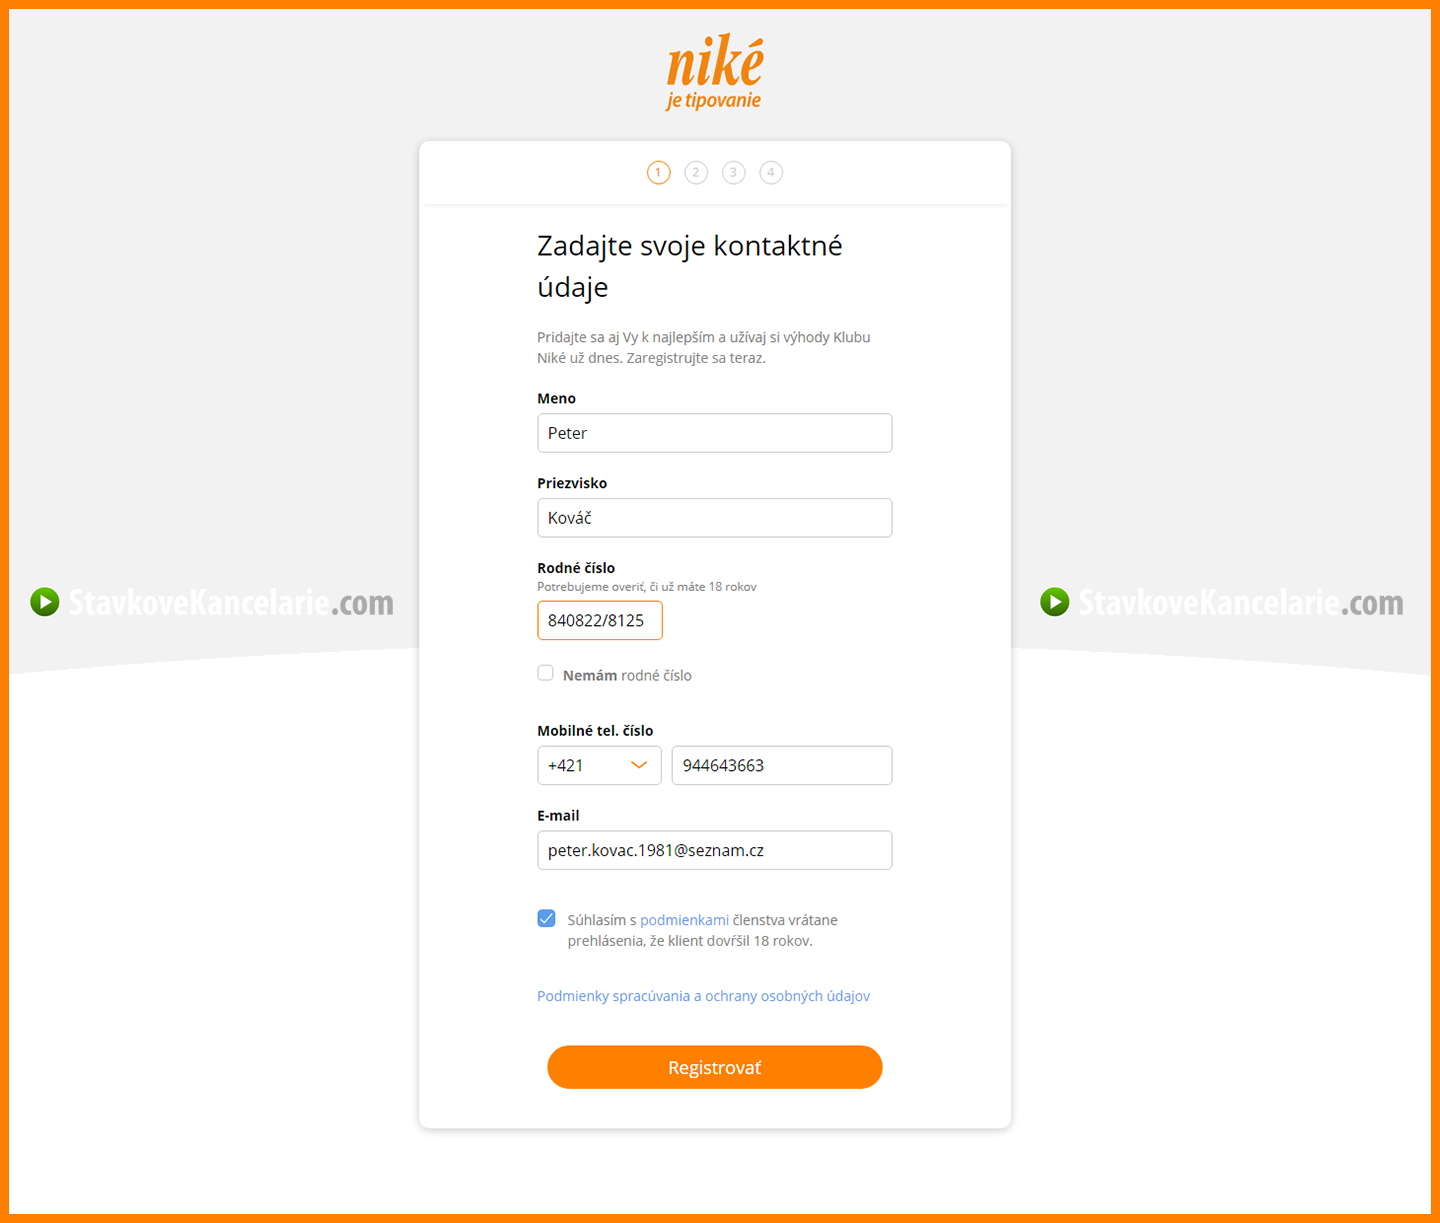Click the orange chevron in phone prefix
The image size is (1440, 1223).
pyautogui.click(x=639, y=766)
